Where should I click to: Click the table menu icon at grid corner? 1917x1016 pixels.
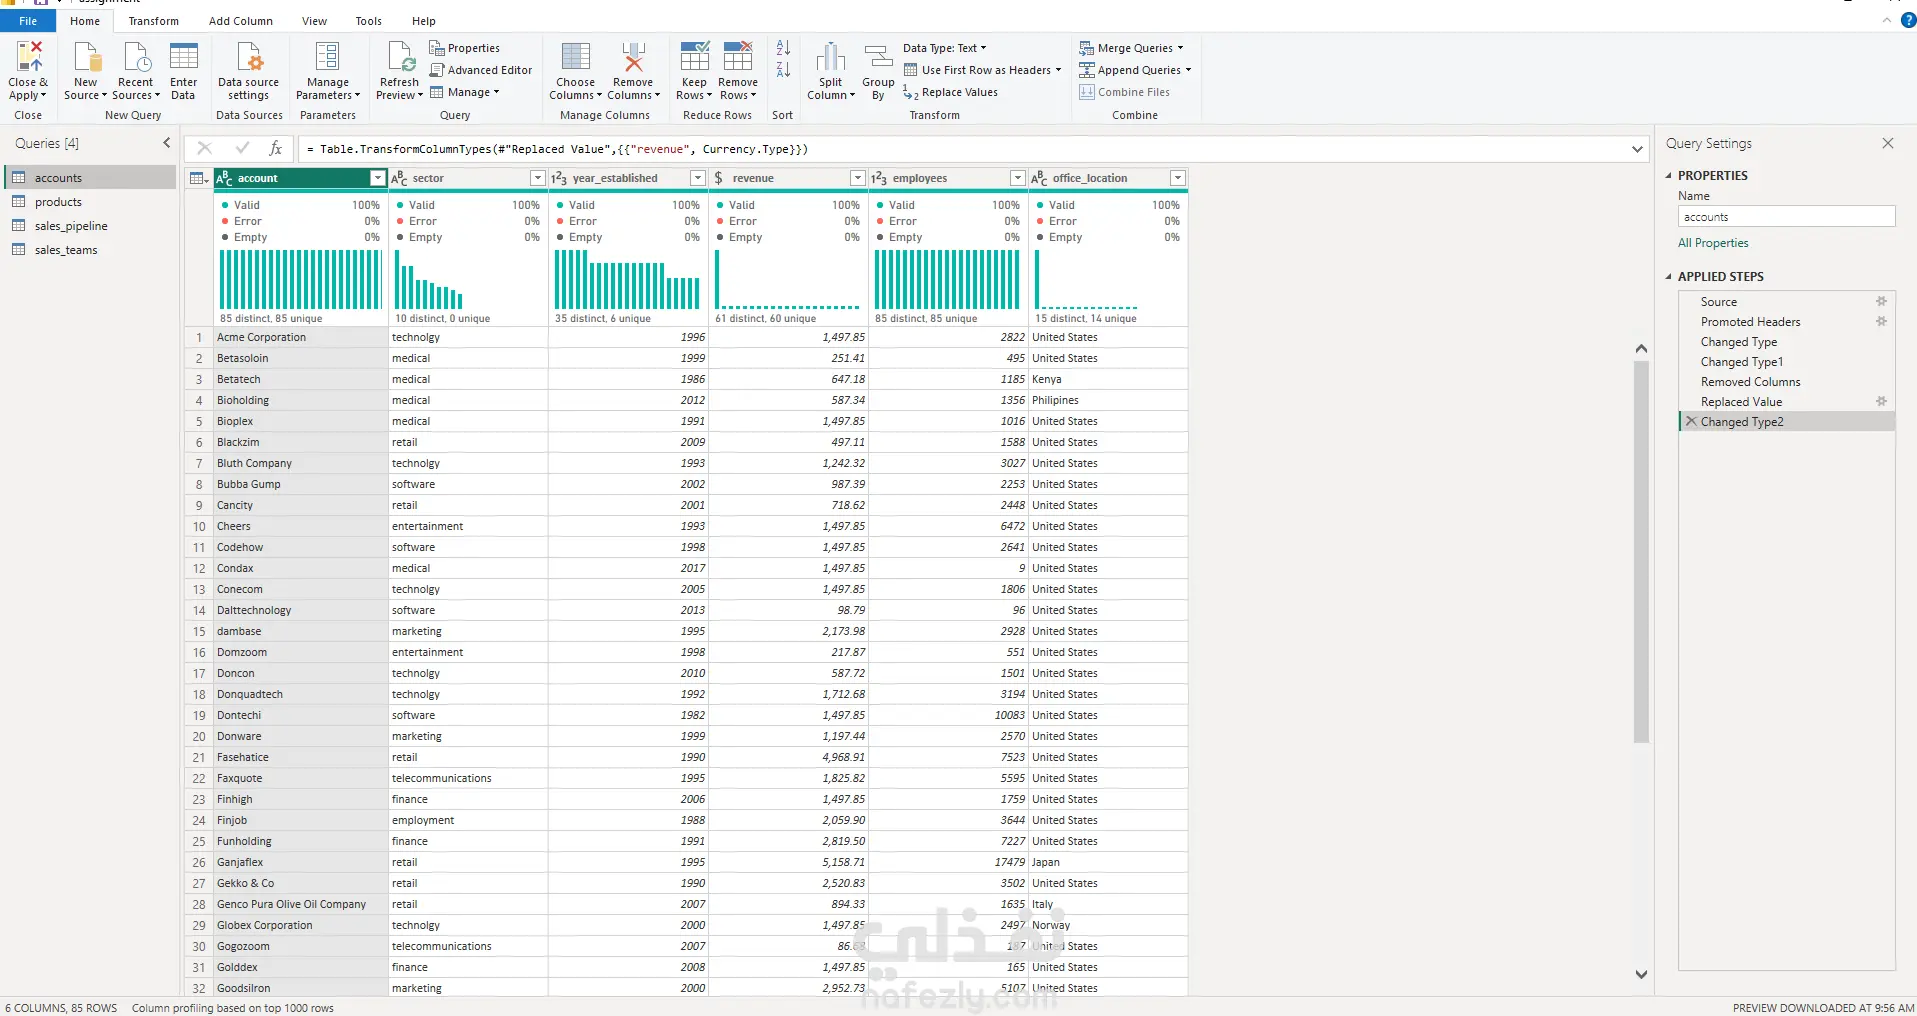pyautogui.click(x=198, y=178)
